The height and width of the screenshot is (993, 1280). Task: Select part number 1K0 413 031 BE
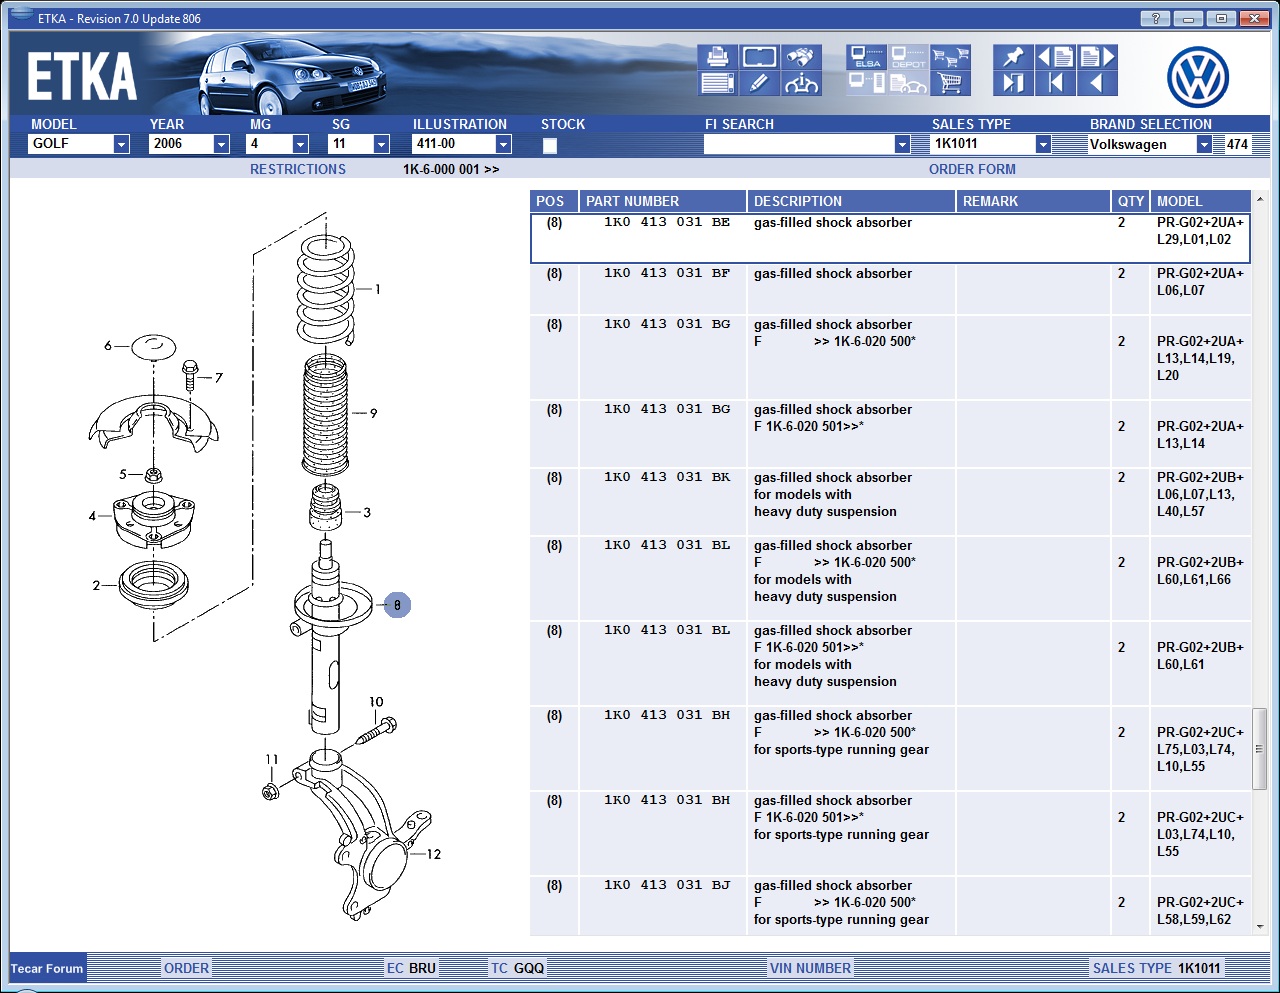[667, 222]
